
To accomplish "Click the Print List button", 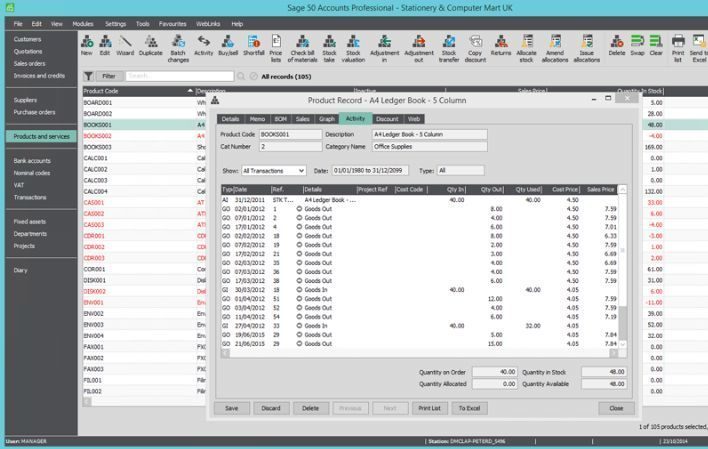I will 429,408.
